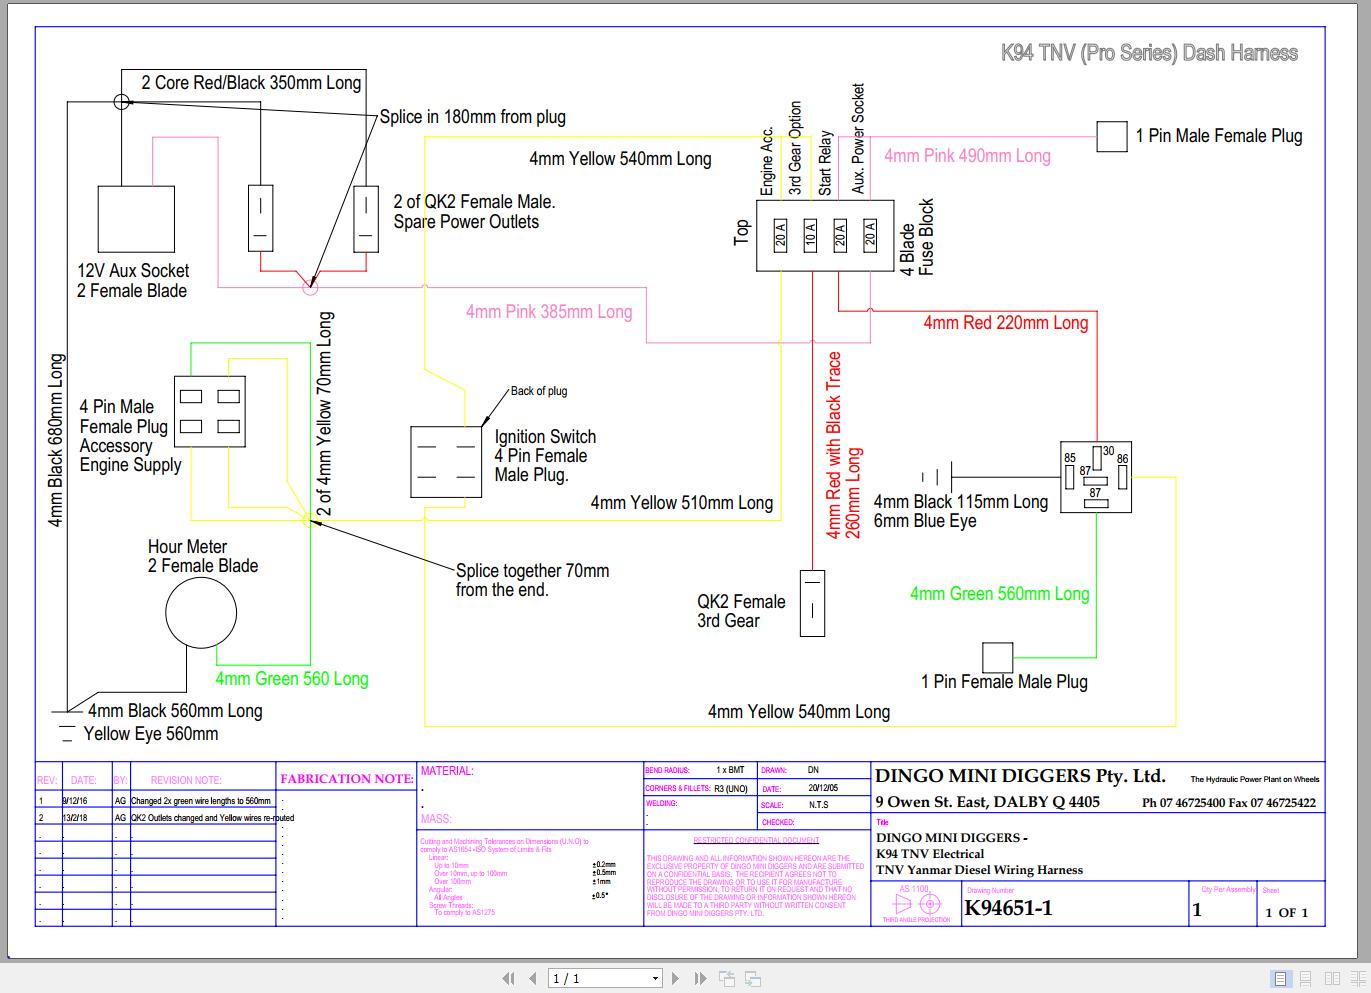The height and width of the screenshot is (993, 1371).
Task: Click the previous view icon
Action: coord(727,979)
